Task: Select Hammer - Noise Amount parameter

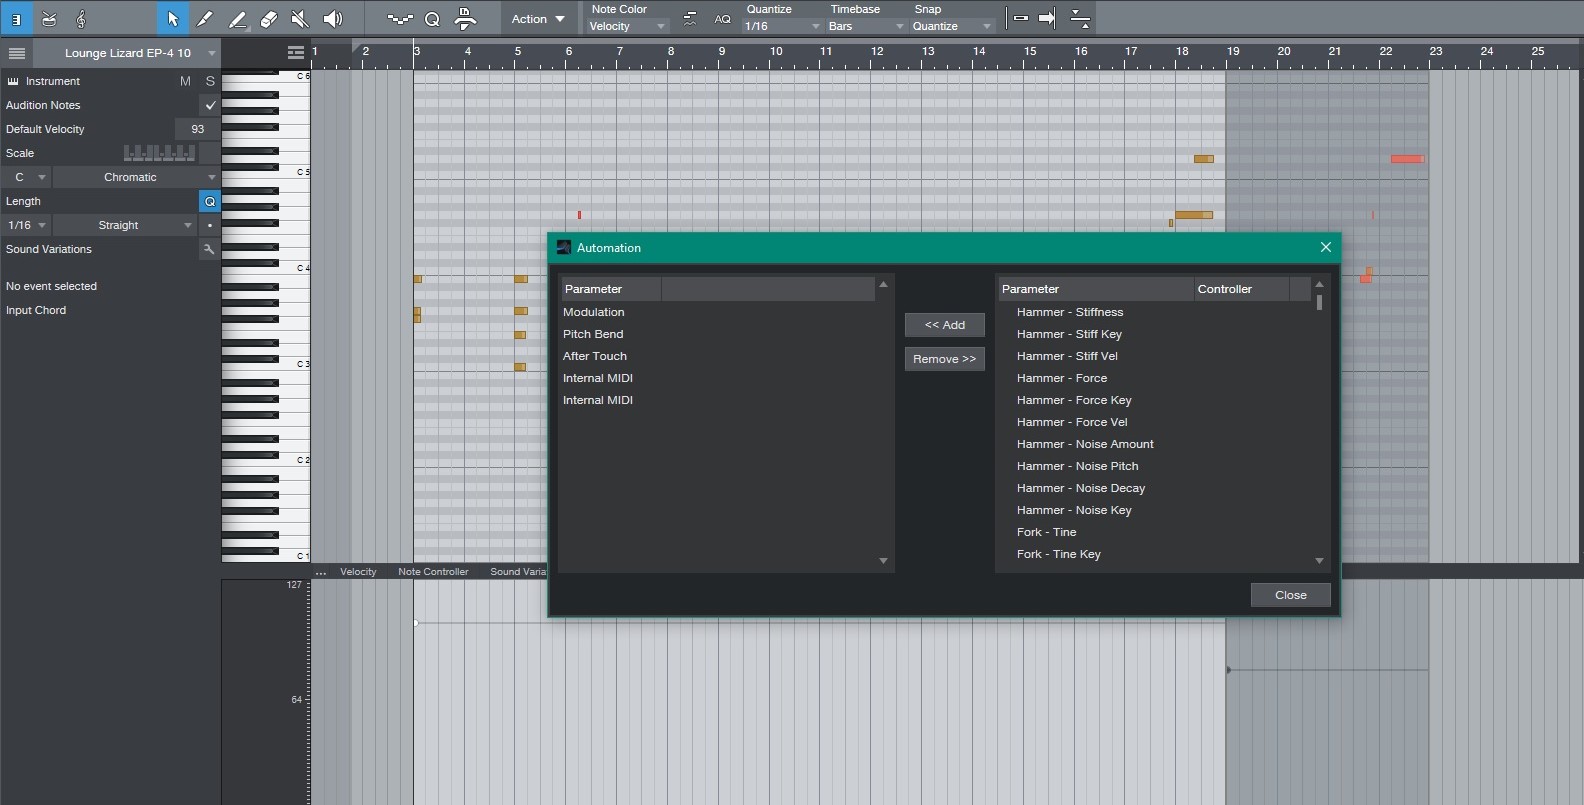Action: tap(1085, 444)
